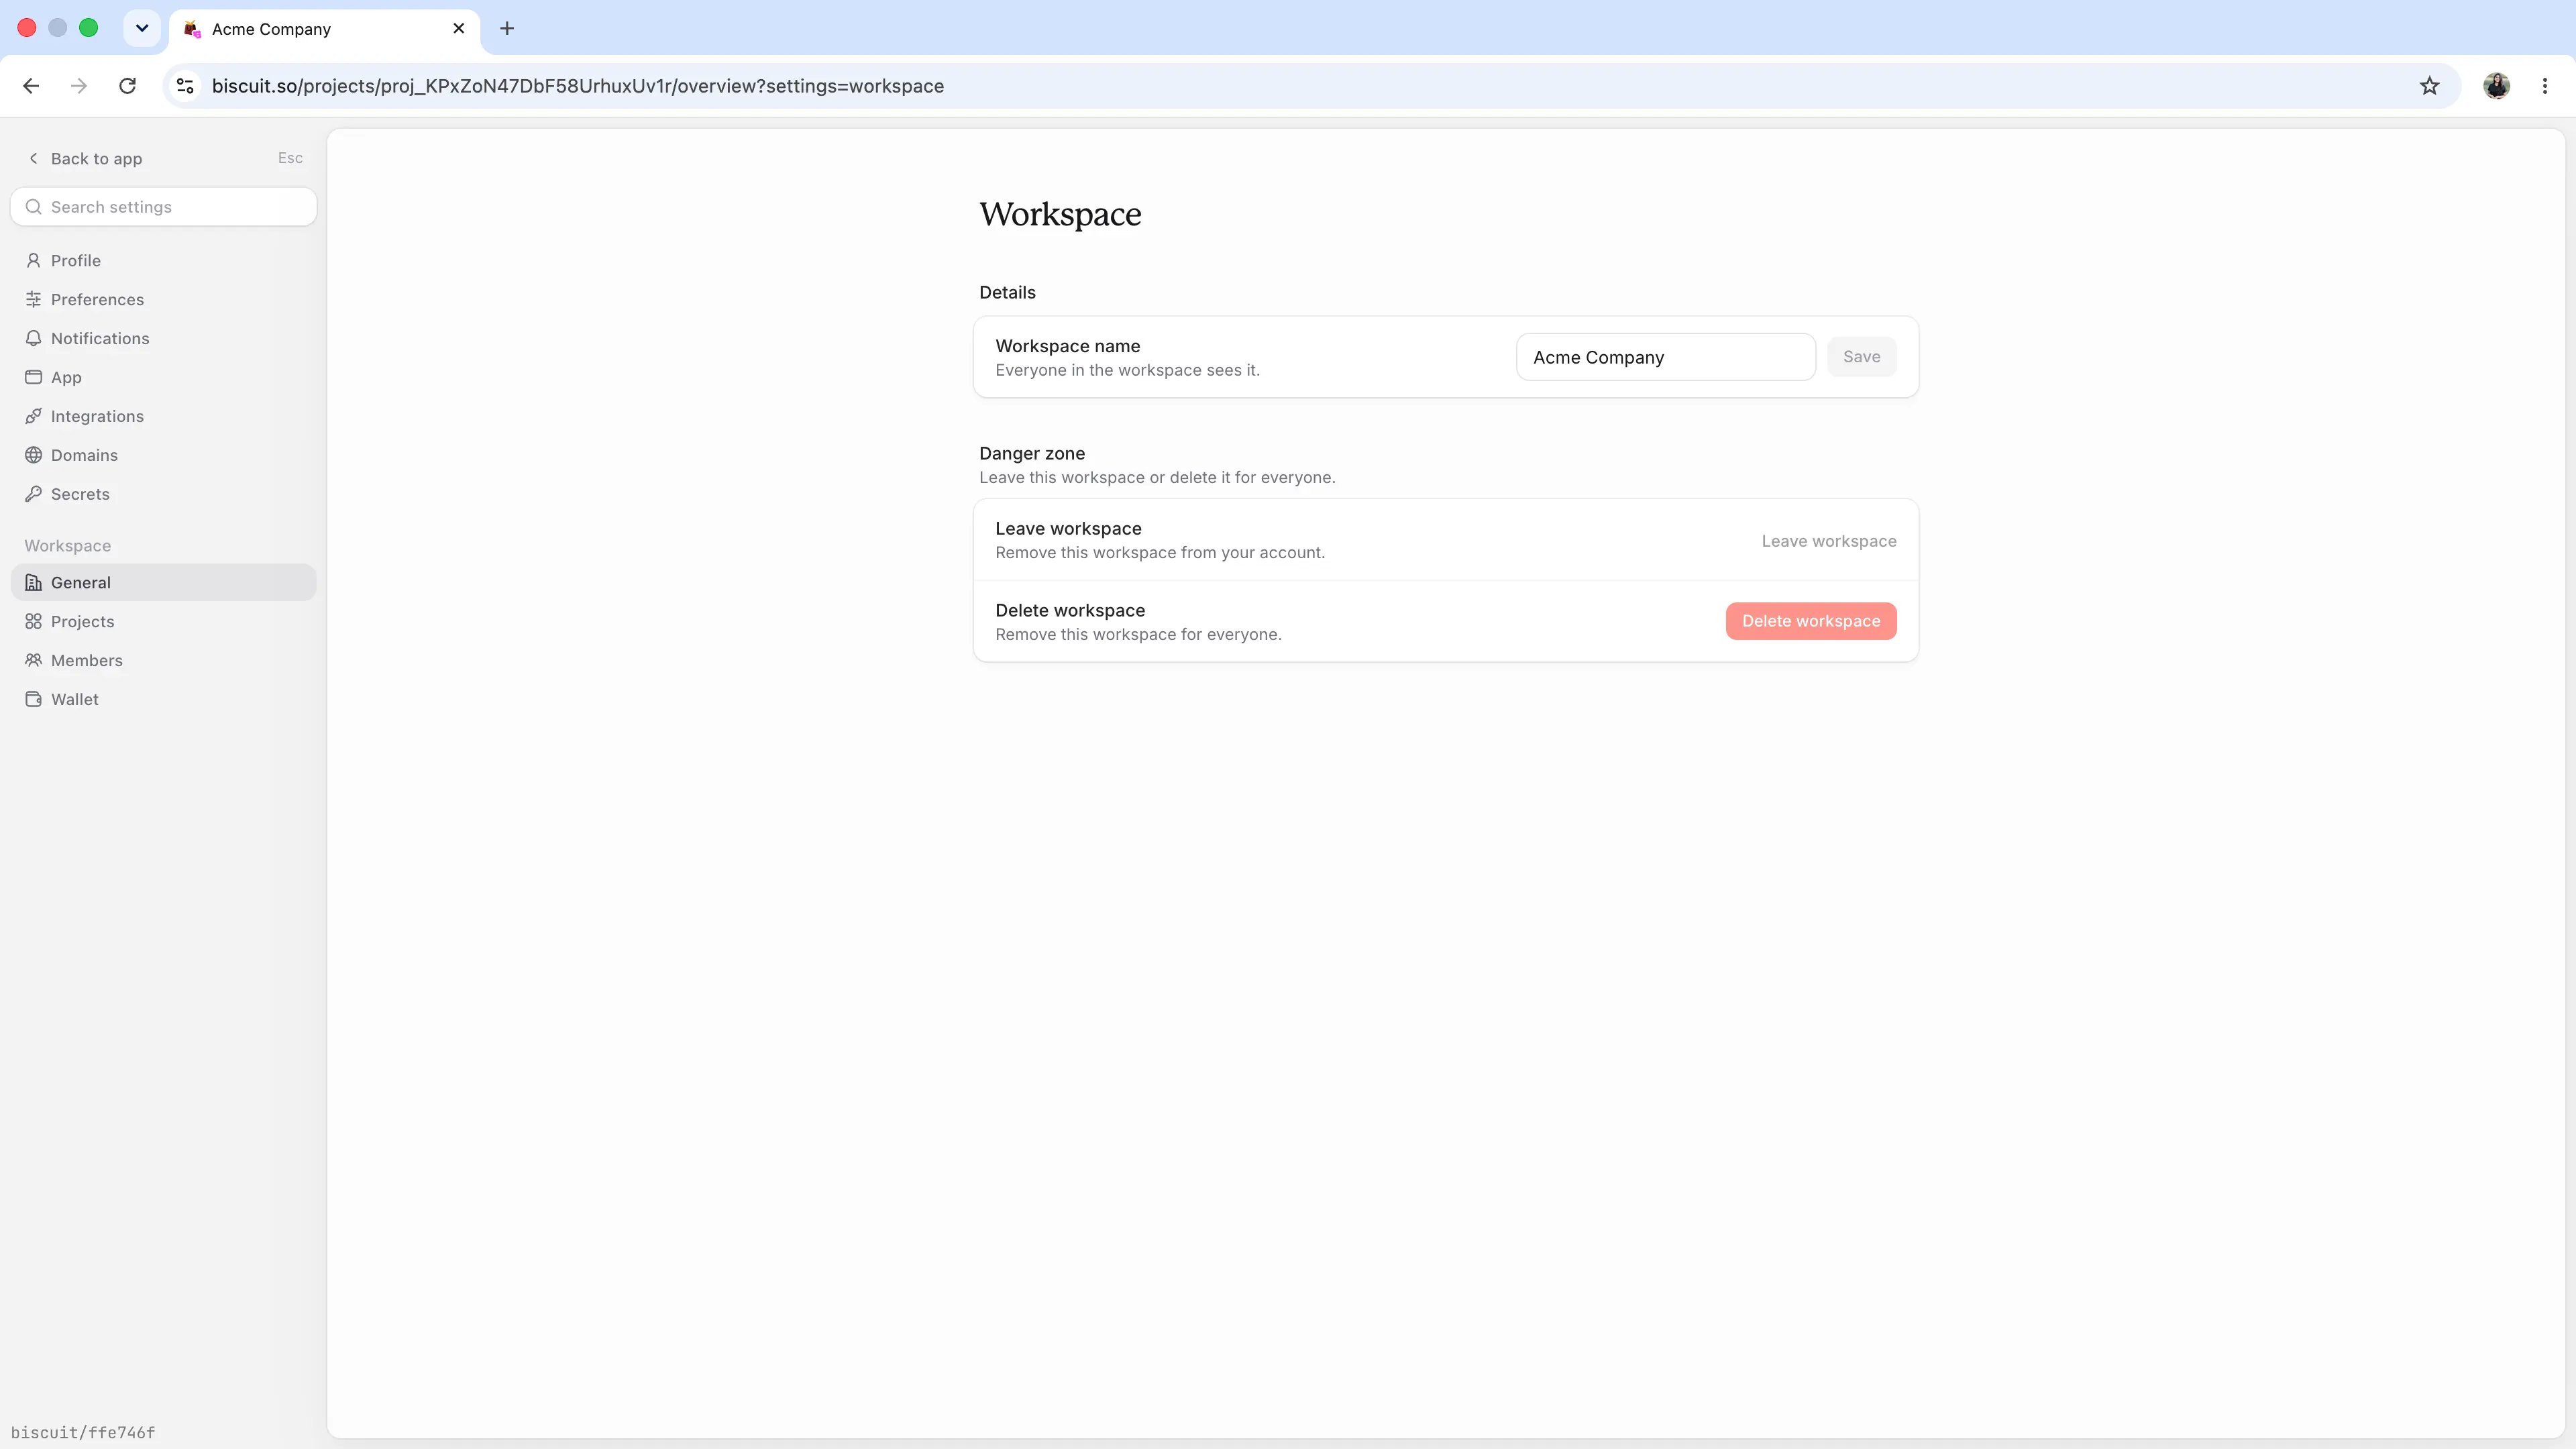Open the Projects grid icon
Screen dimensions: 2576x1449
click(x=33, y=621)
